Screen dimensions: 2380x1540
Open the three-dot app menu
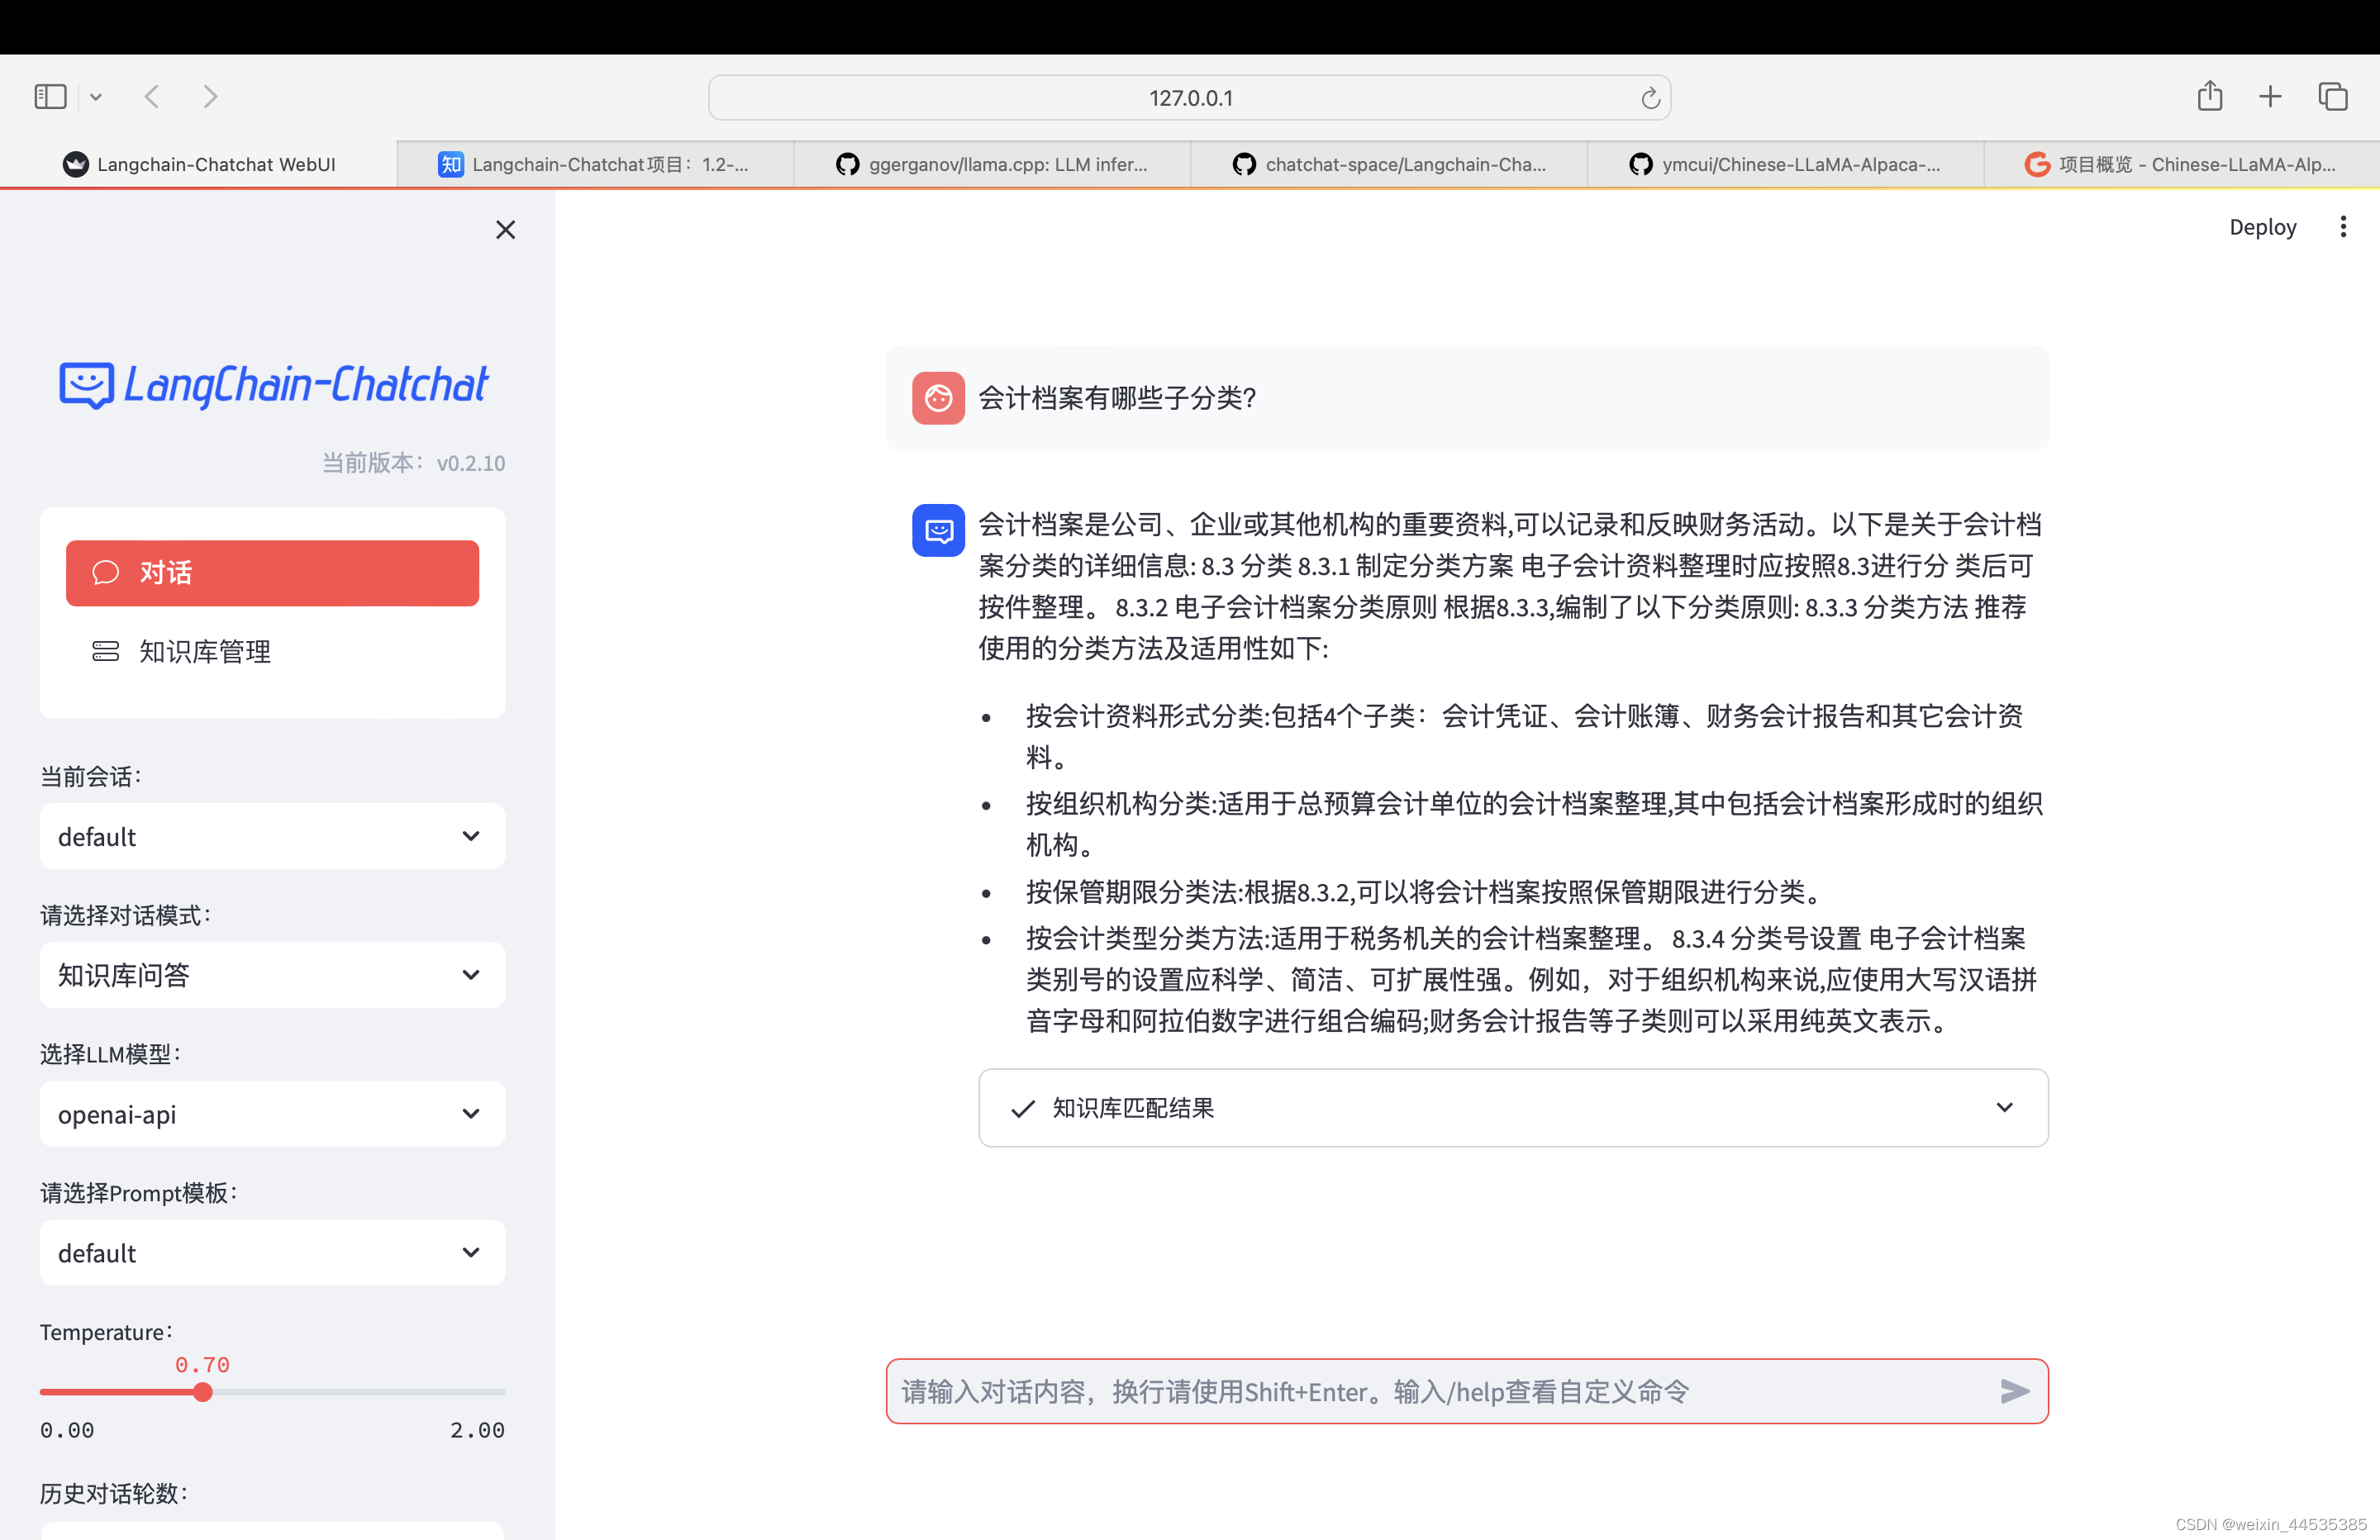click(x=2343, y=227)
